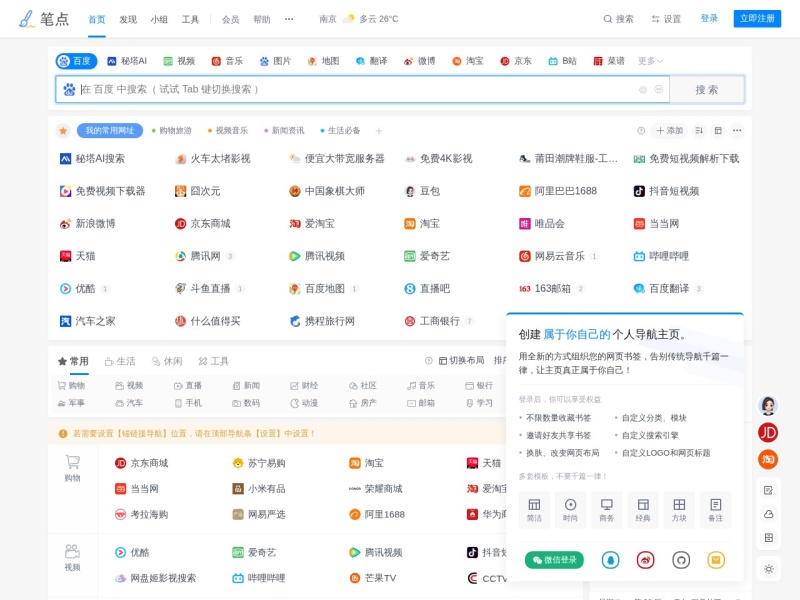
Task: Click the star favorites icon
Action: pyautogui.click(x=63, y=131)
